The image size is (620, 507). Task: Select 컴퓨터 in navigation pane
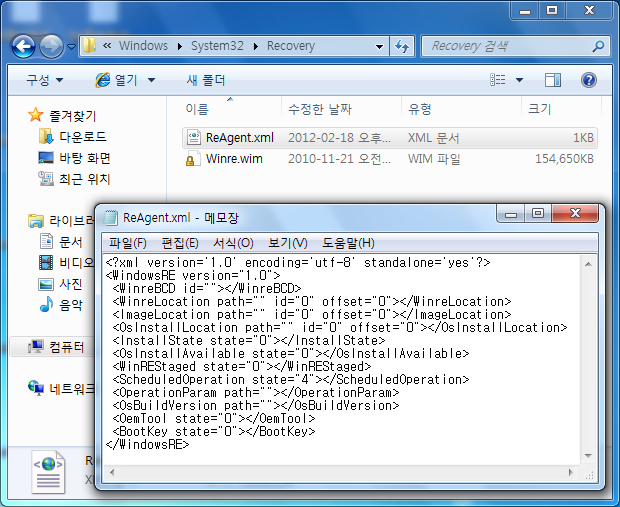point(66,347)
